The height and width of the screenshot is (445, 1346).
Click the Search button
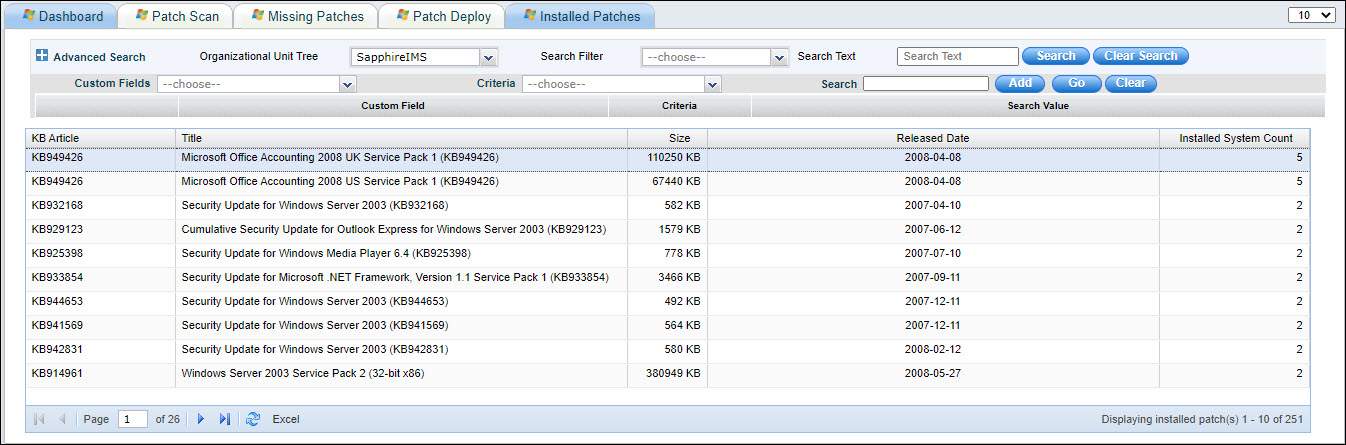coord(1056,56)
